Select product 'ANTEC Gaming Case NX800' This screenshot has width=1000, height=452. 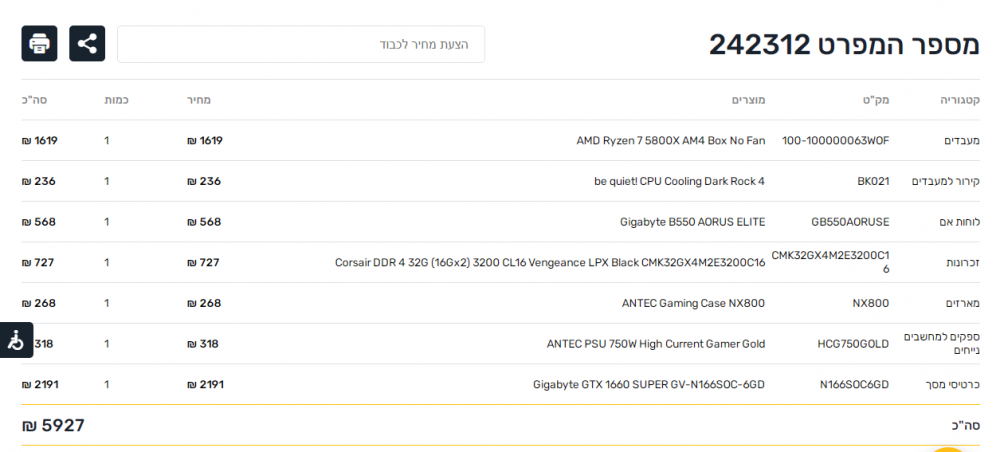(693, 303)
